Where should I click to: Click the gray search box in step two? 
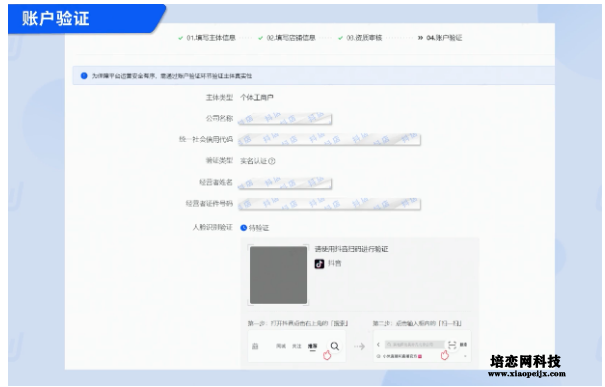pos(414,345)
